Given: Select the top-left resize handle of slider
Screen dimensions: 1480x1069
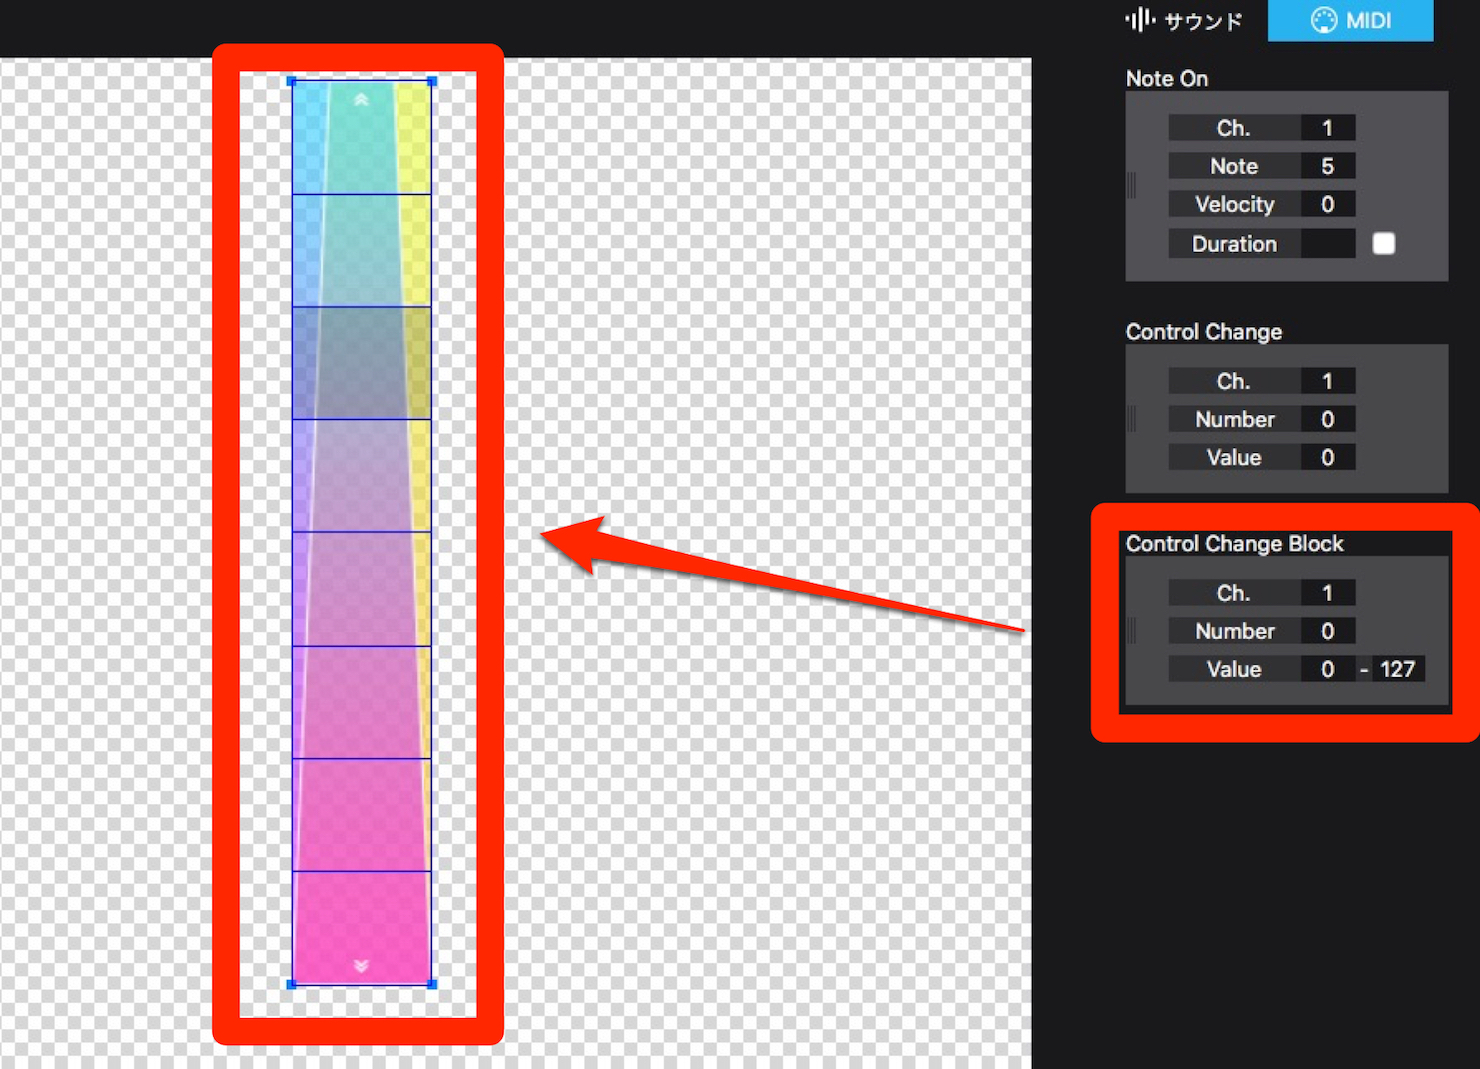Looking at the screenshot, I should (292, 81).
